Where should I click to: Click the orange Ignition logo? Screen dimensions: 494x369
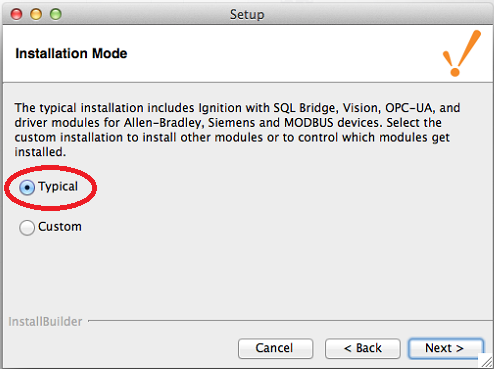pyautogui.click(x=462, y=53)
